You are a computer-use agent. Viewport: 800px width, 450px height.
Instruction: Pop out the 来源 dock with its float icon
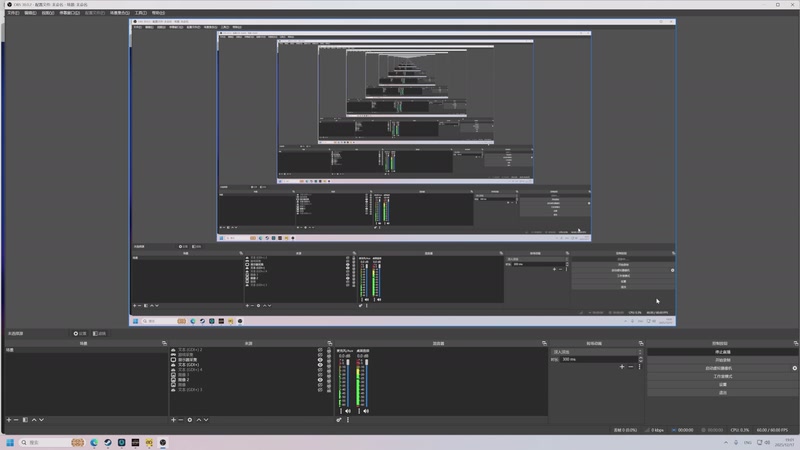click(330, 343)
